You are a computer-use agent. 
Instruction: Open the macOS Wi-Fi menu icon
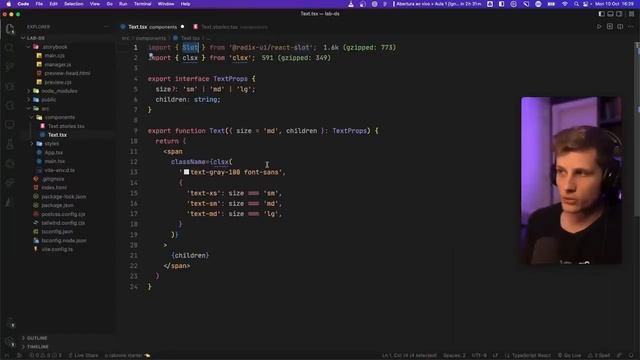(x=564, y=4)
